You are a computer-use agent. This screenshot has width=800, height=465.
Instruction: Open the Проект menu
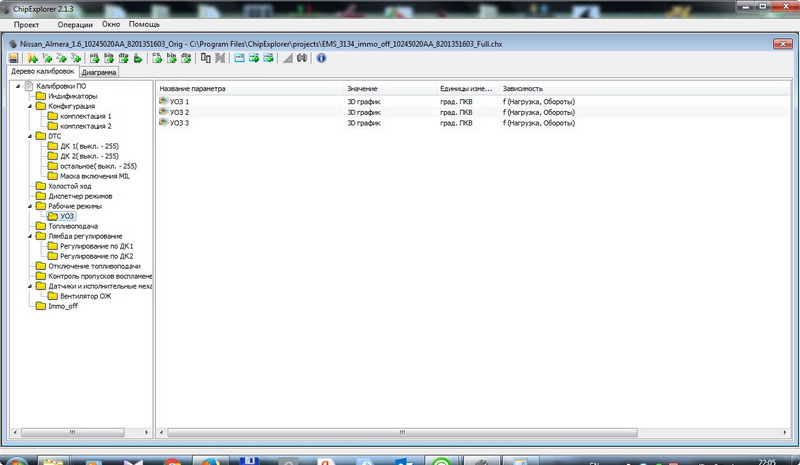click(26, 23)
